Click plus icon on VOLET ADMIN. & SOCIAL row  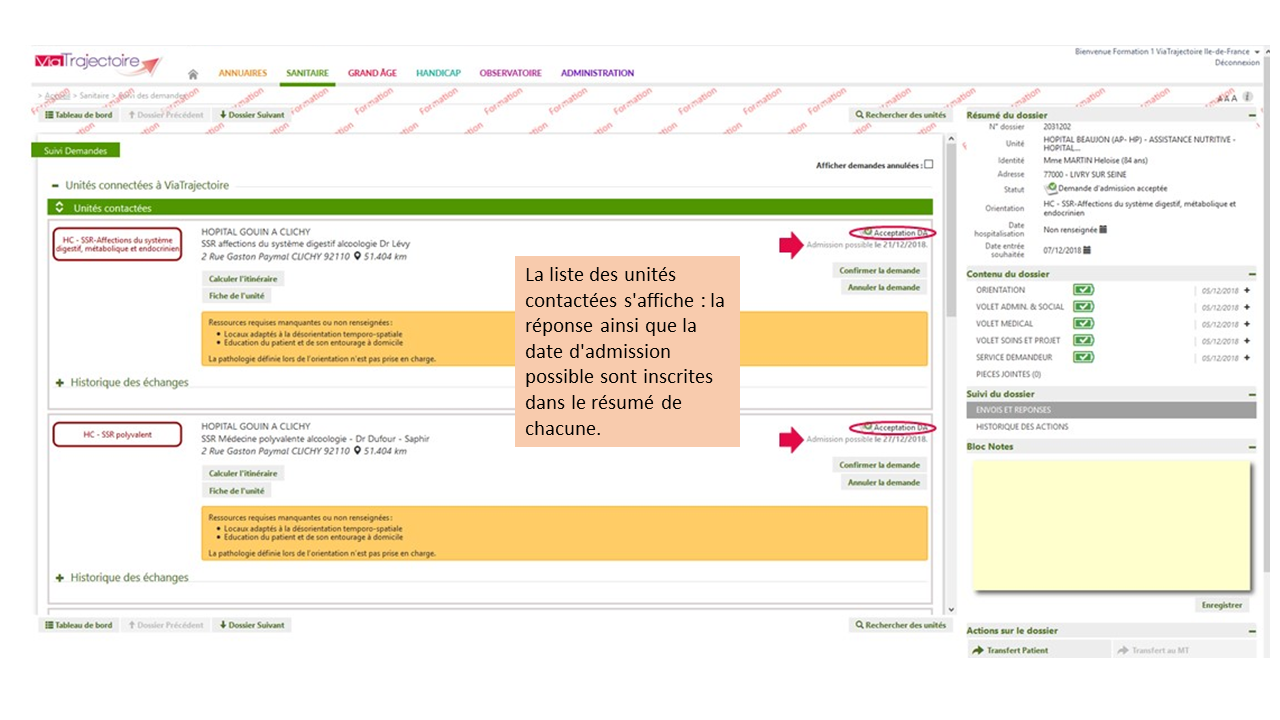[x=1247, y=307]
